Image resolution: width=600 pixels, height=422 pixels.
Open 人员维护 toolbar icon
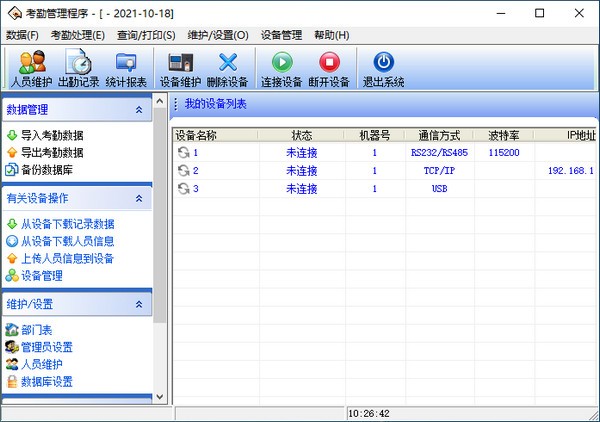click(x=31, y=69)
